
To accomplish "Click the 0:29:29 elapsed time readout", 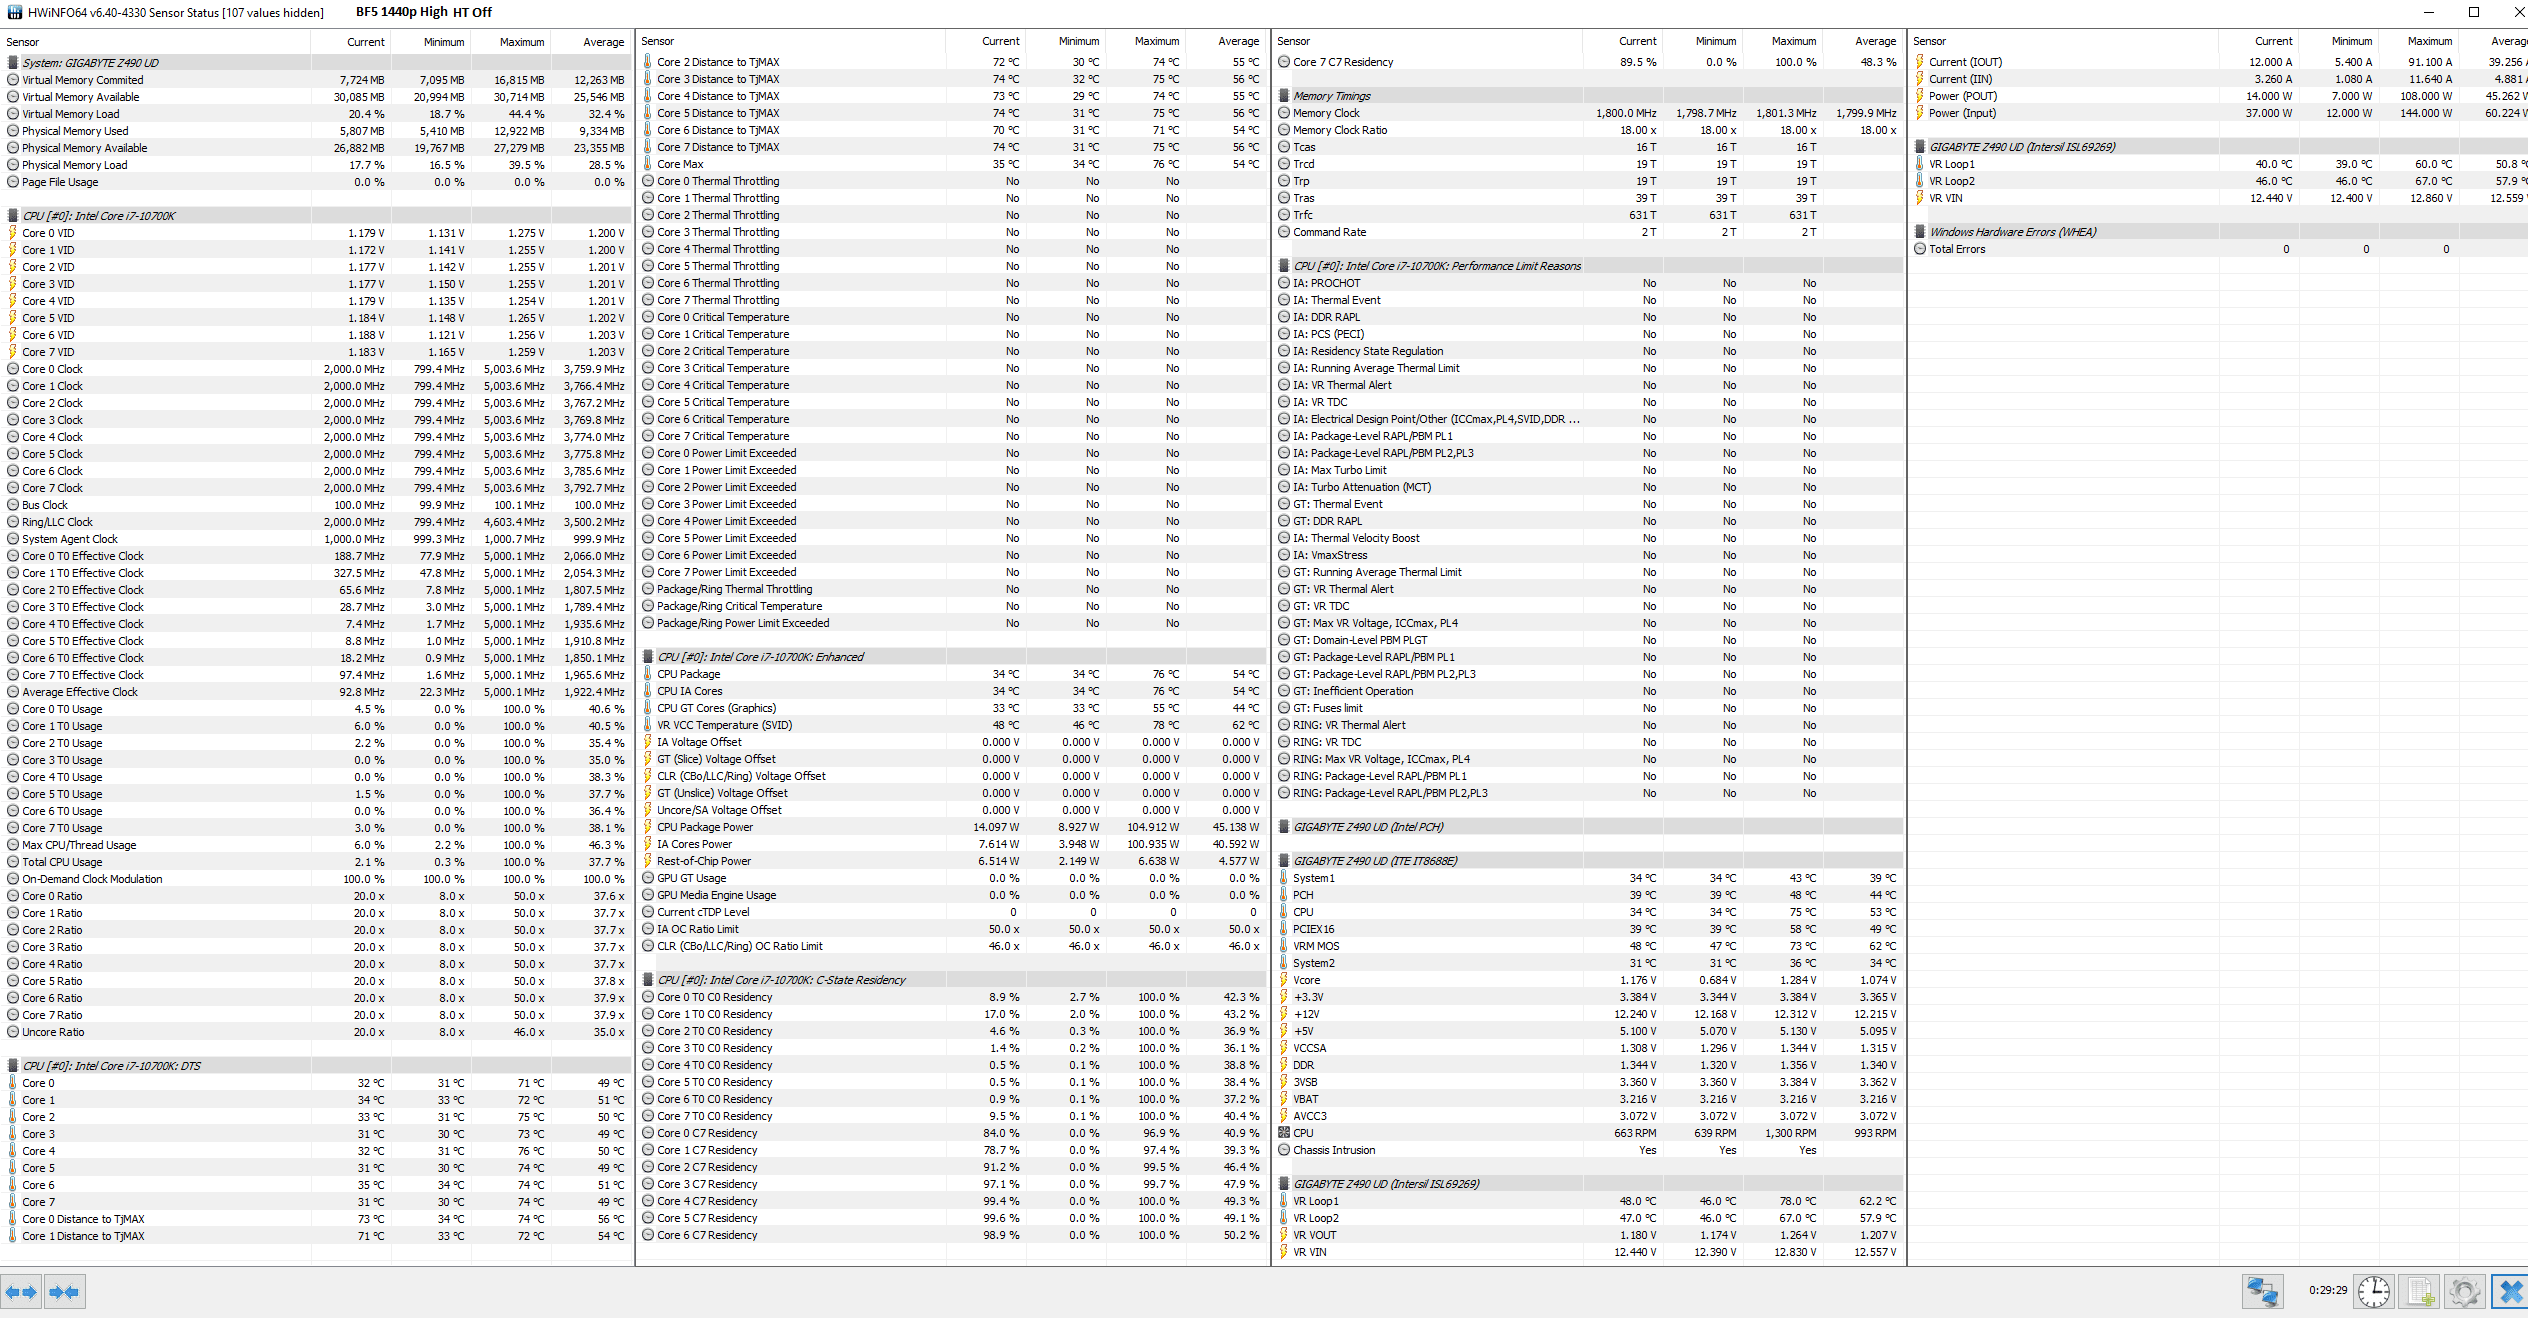I will [x=2328, y=1290].
